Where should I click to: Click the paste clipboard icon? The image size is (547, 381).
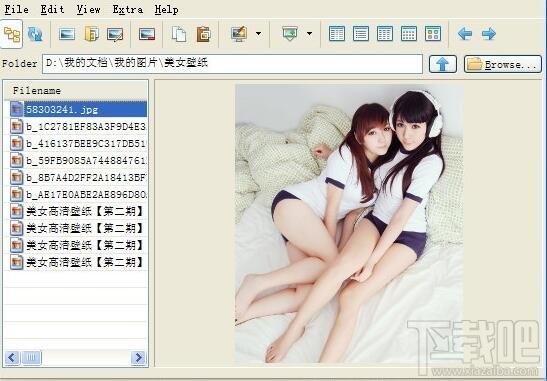[203, 34]
